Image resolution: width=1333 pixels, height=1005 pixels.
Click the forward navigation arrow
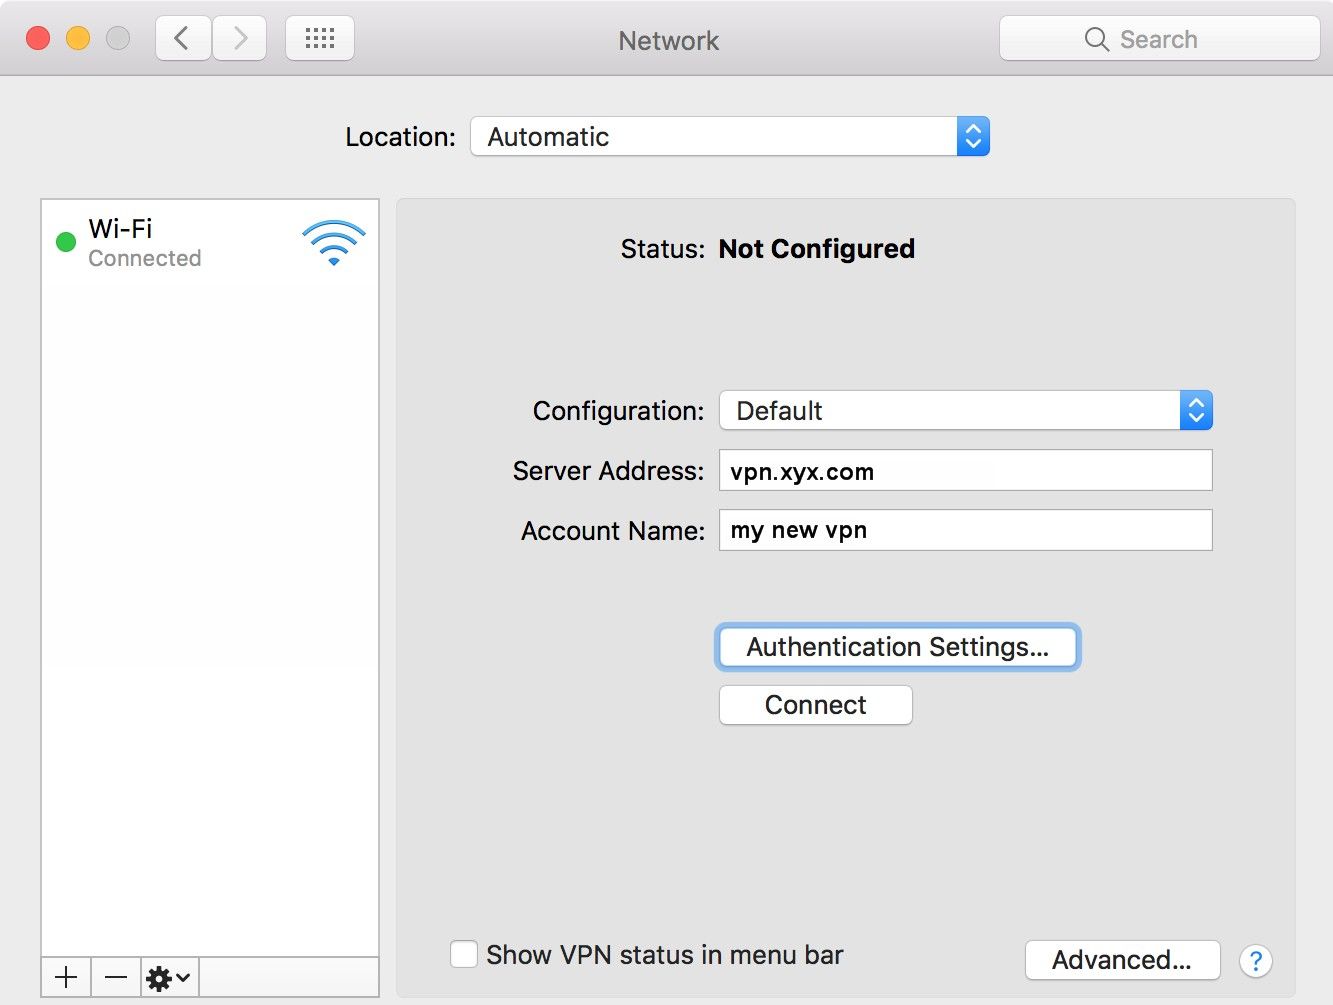coord(239,37)
